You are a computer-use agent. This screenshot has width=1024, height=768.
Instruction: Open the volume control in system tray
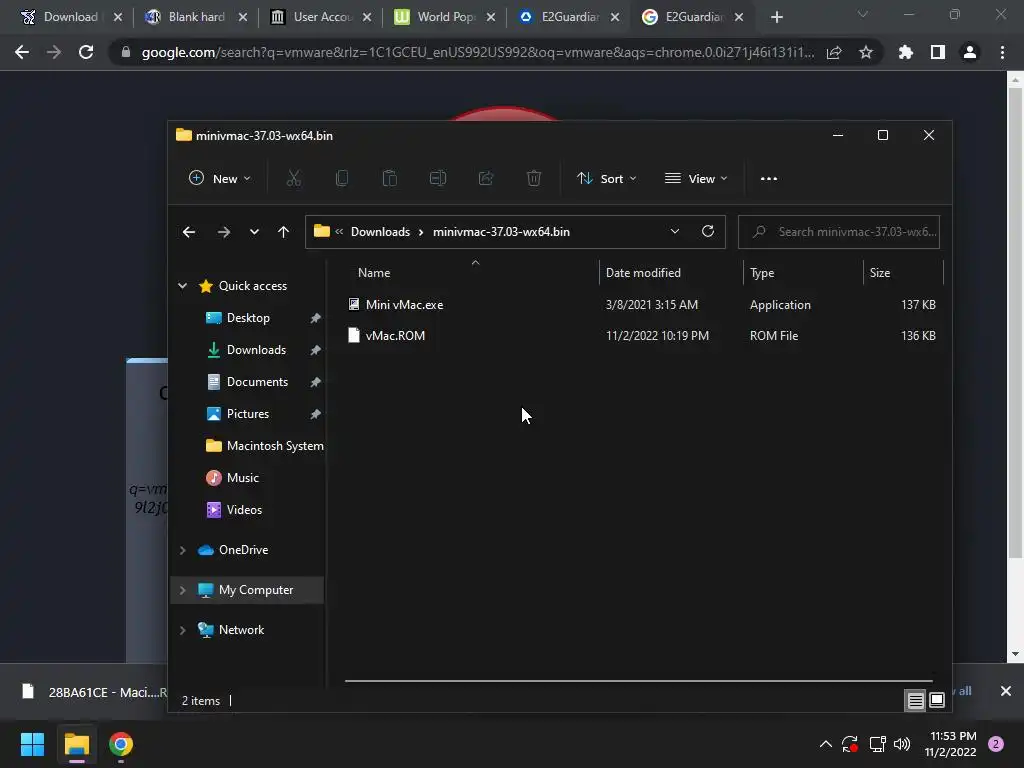(x=902, y=744)
